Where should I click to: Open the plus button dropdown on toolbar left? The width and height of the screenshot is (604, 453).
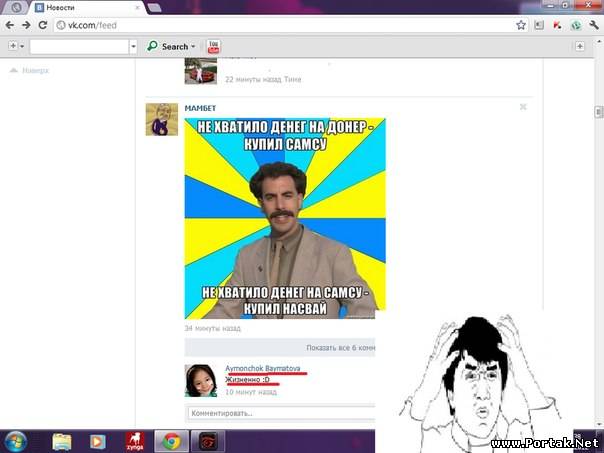tap(22, 46)
